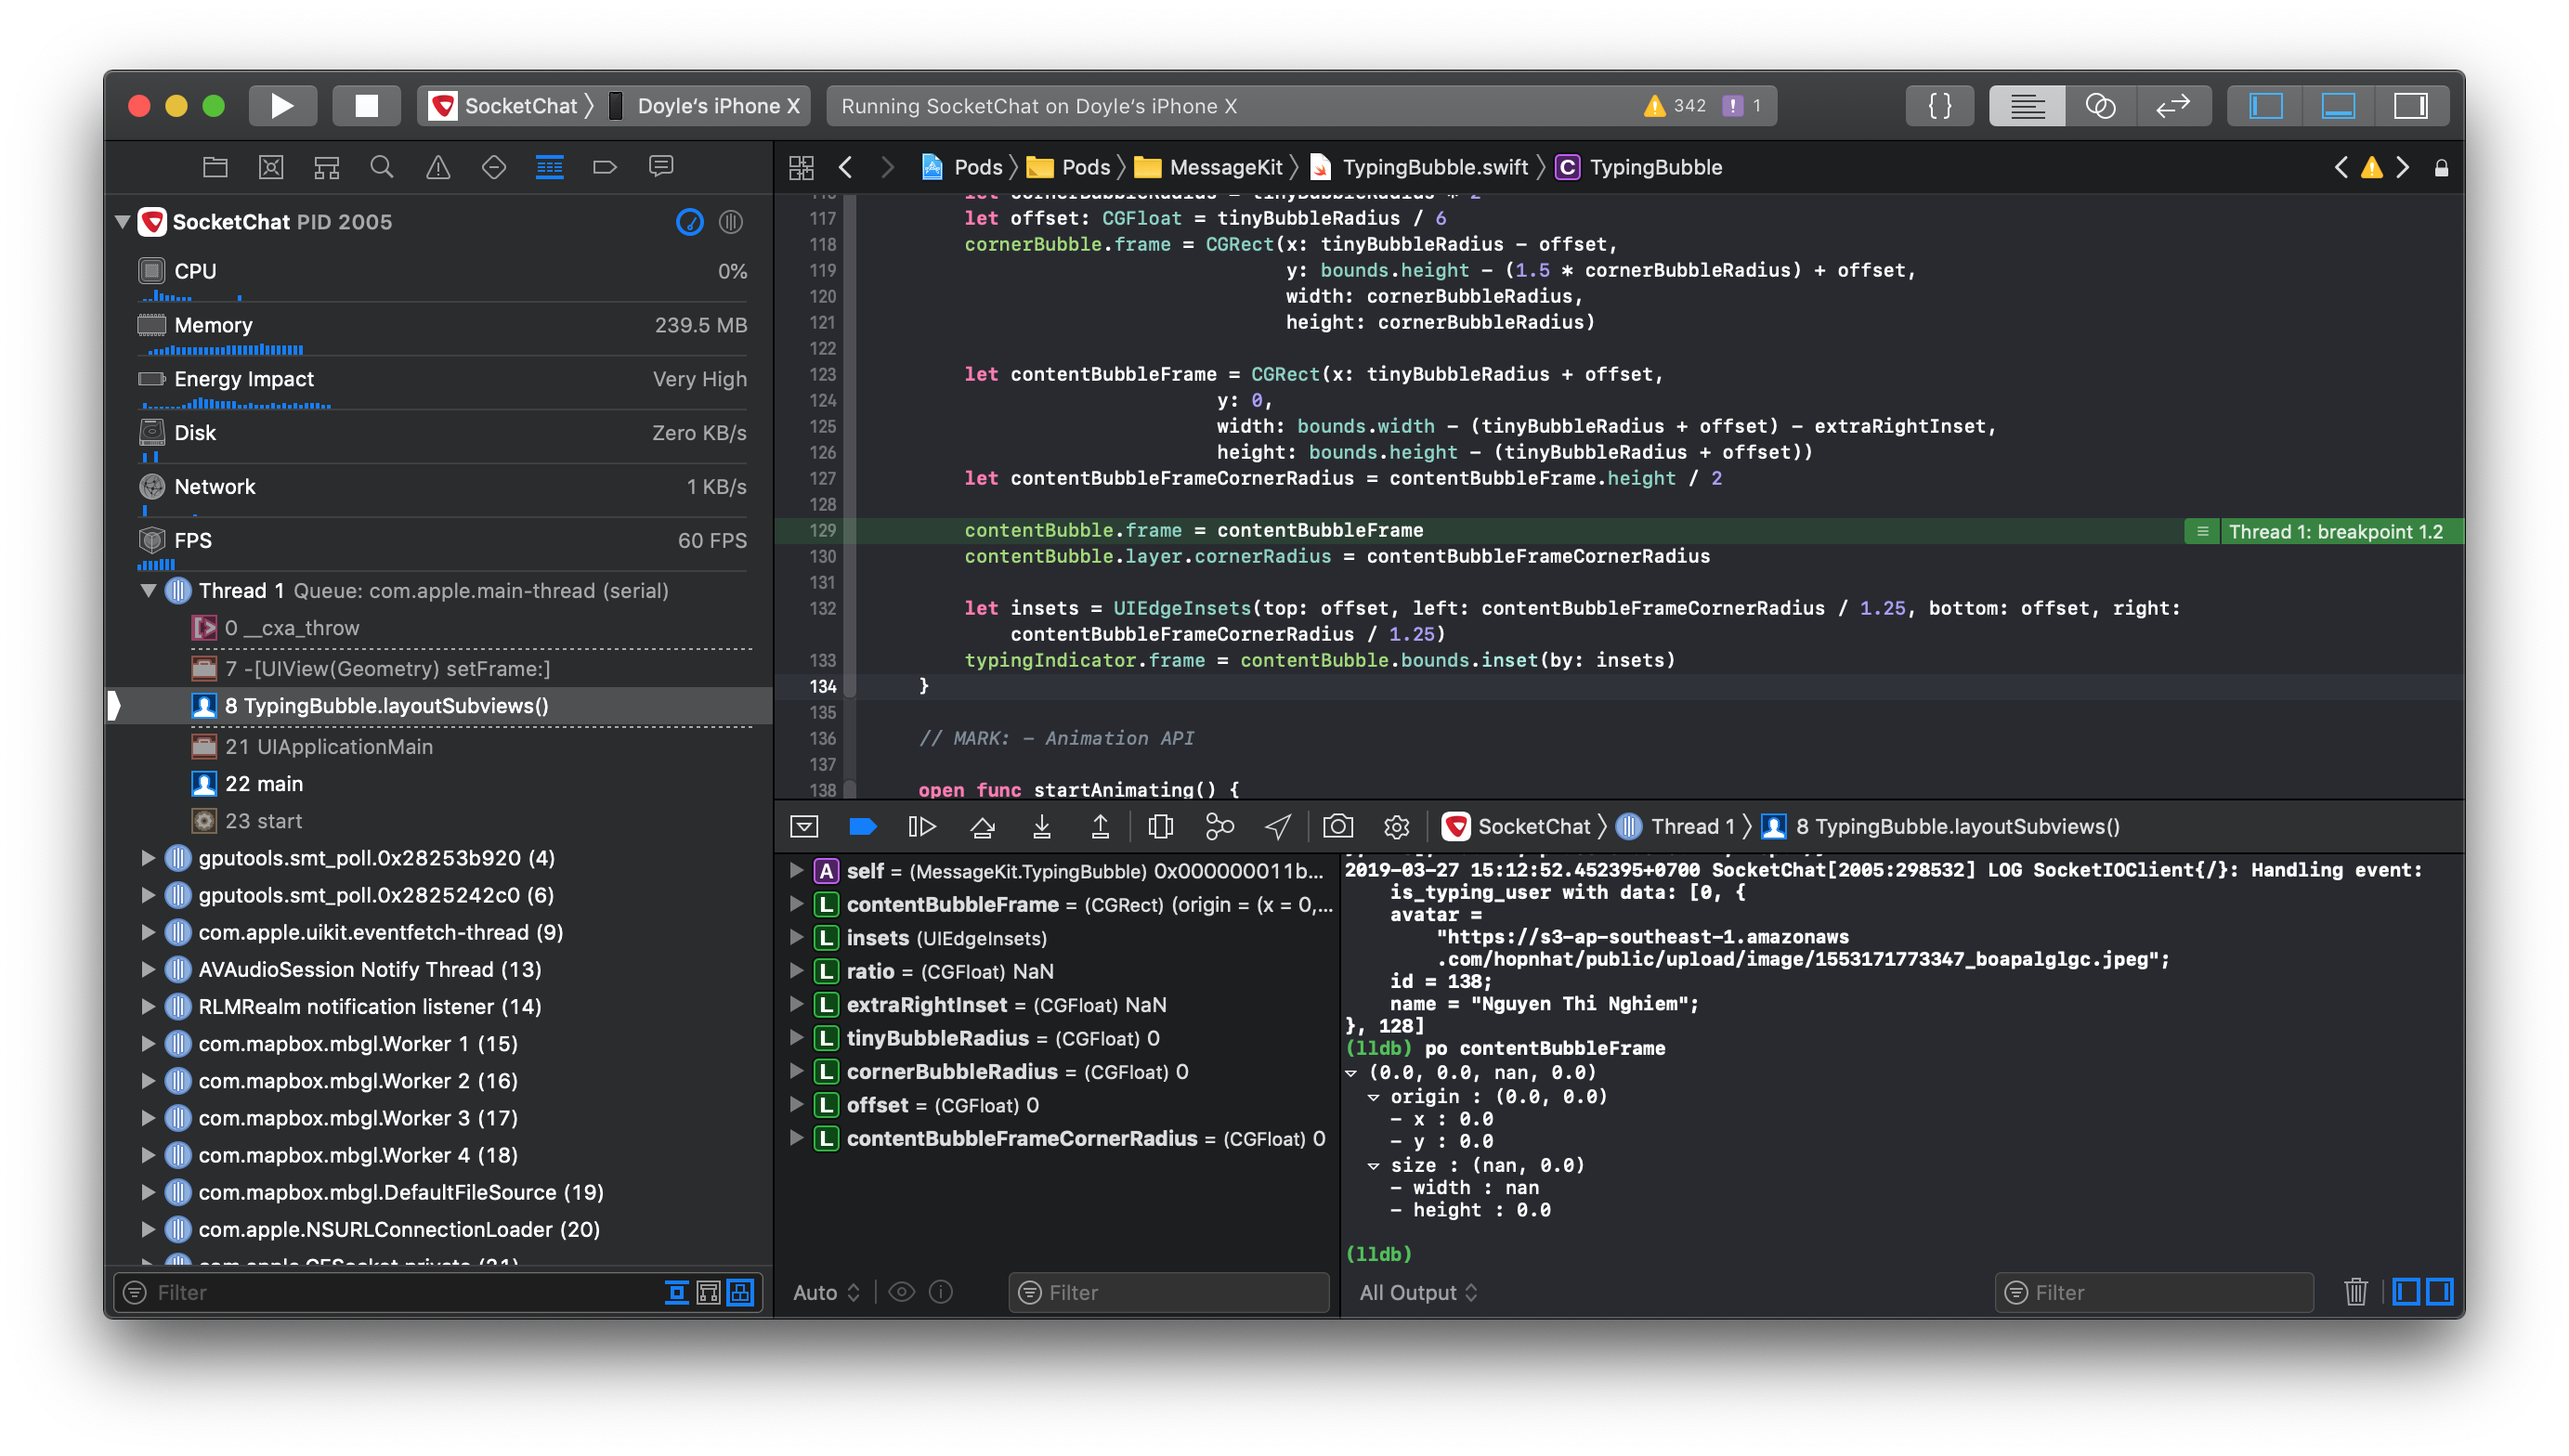Viewport: 2569px width, 1456px height.
Task: Open the Source Control navigator tab
Action: click(x=271, y=167)
